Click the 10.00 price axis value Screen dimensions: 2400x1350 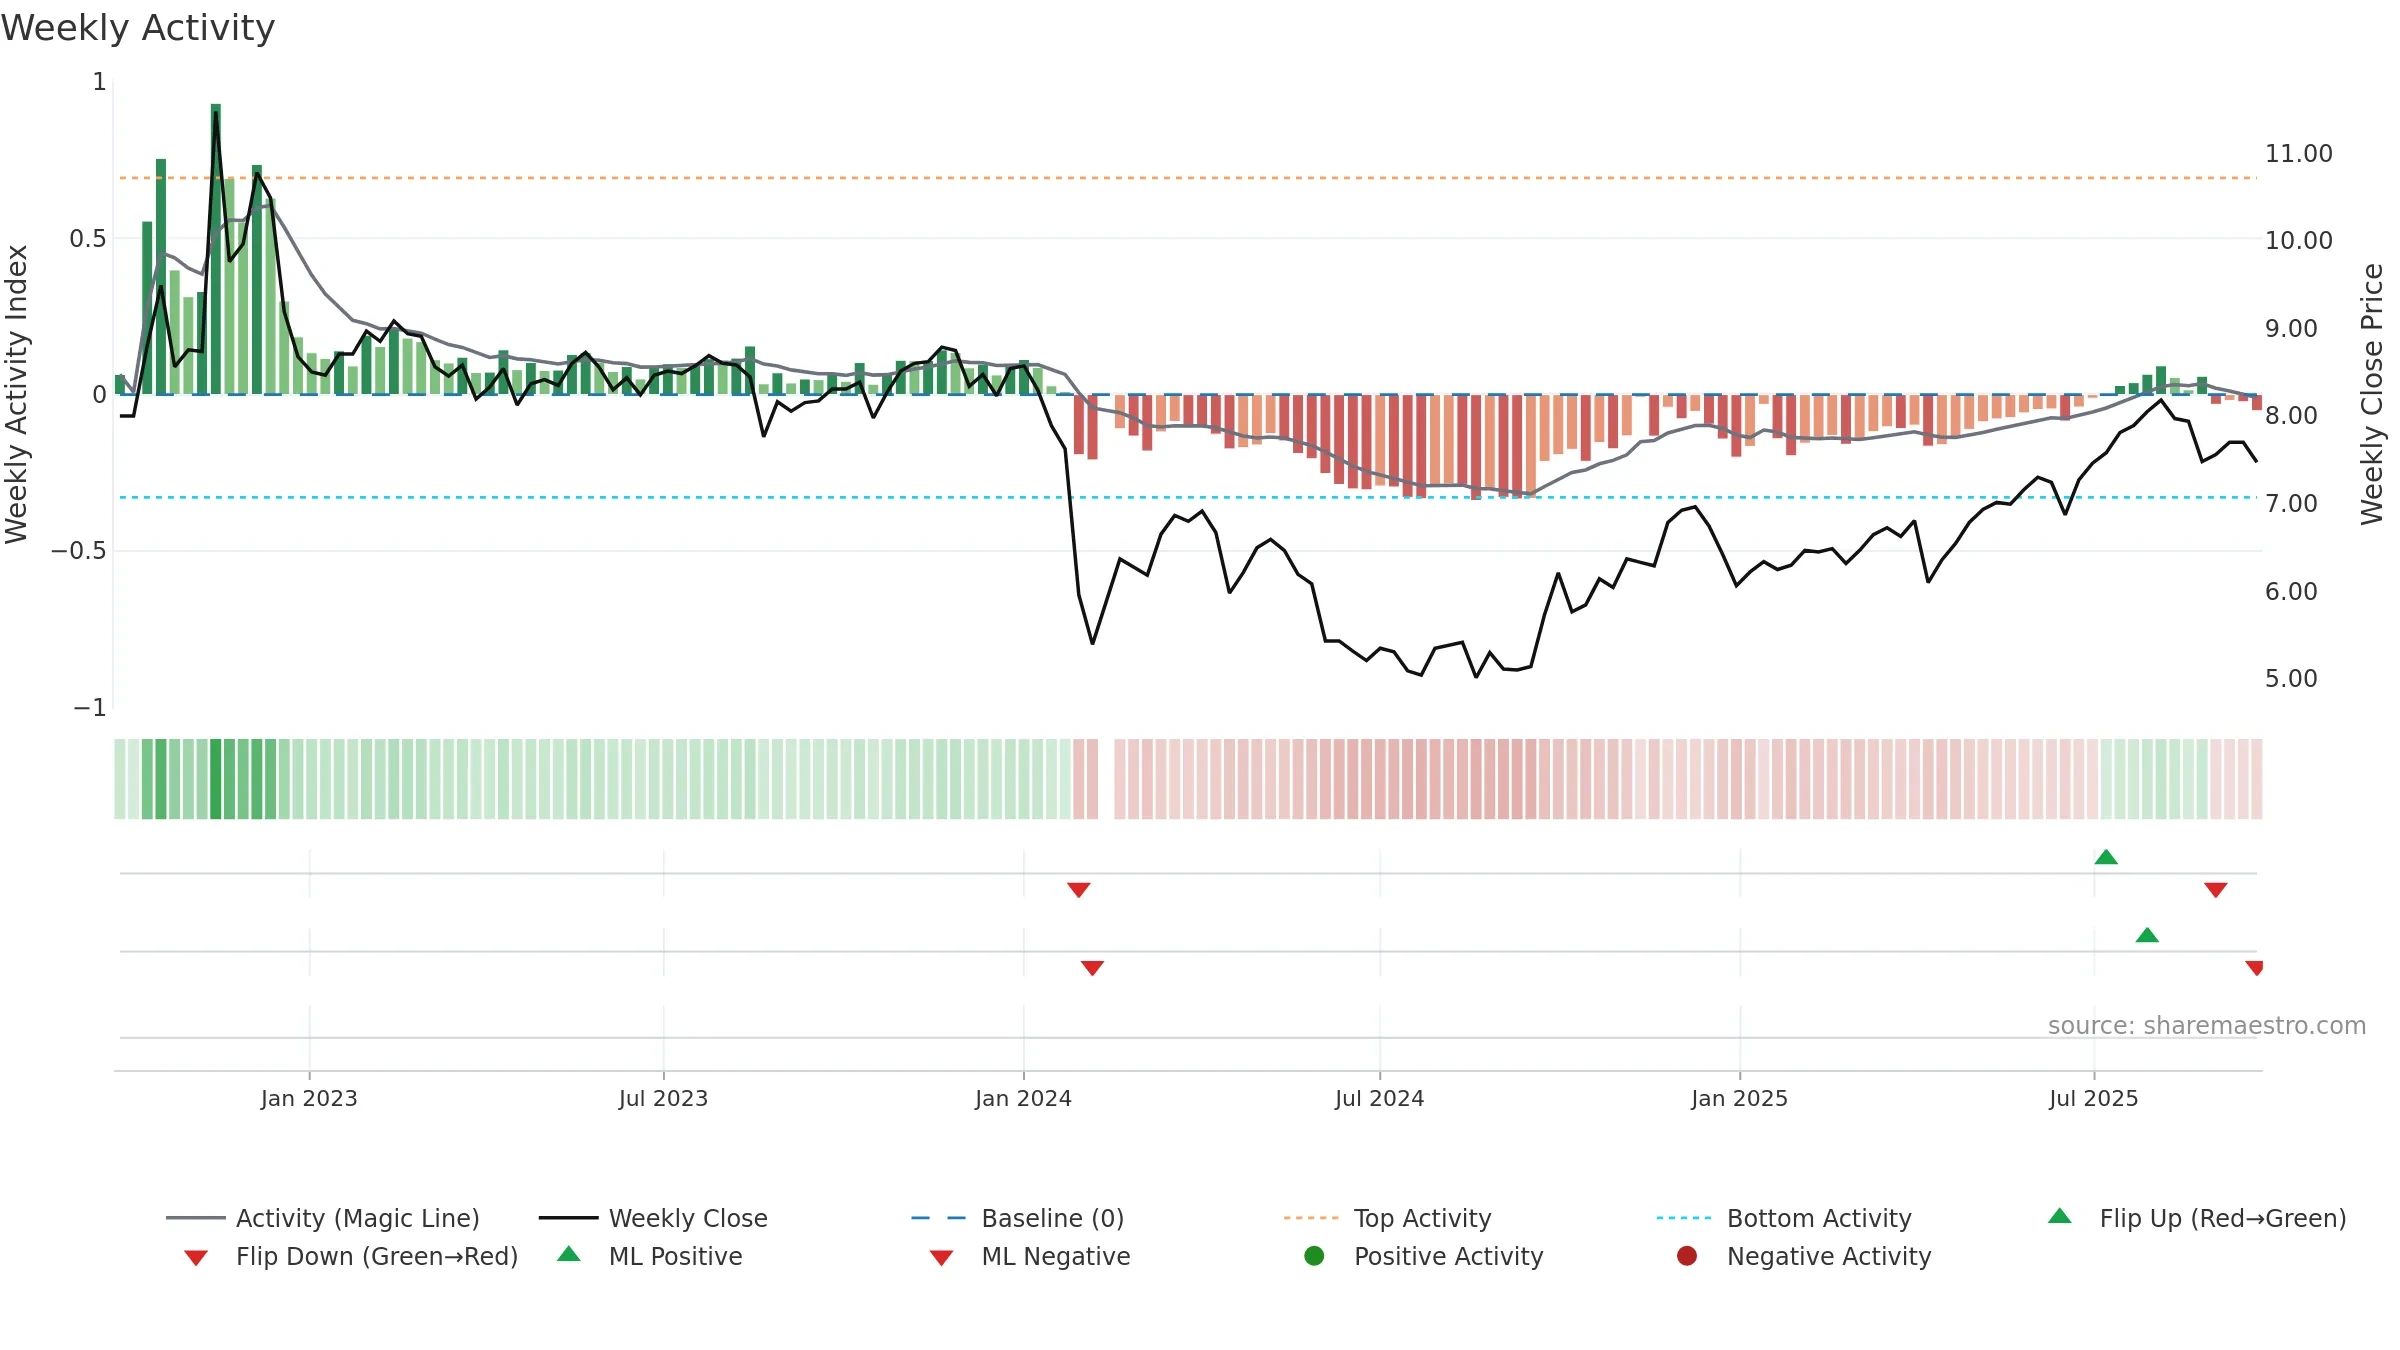2298,240
